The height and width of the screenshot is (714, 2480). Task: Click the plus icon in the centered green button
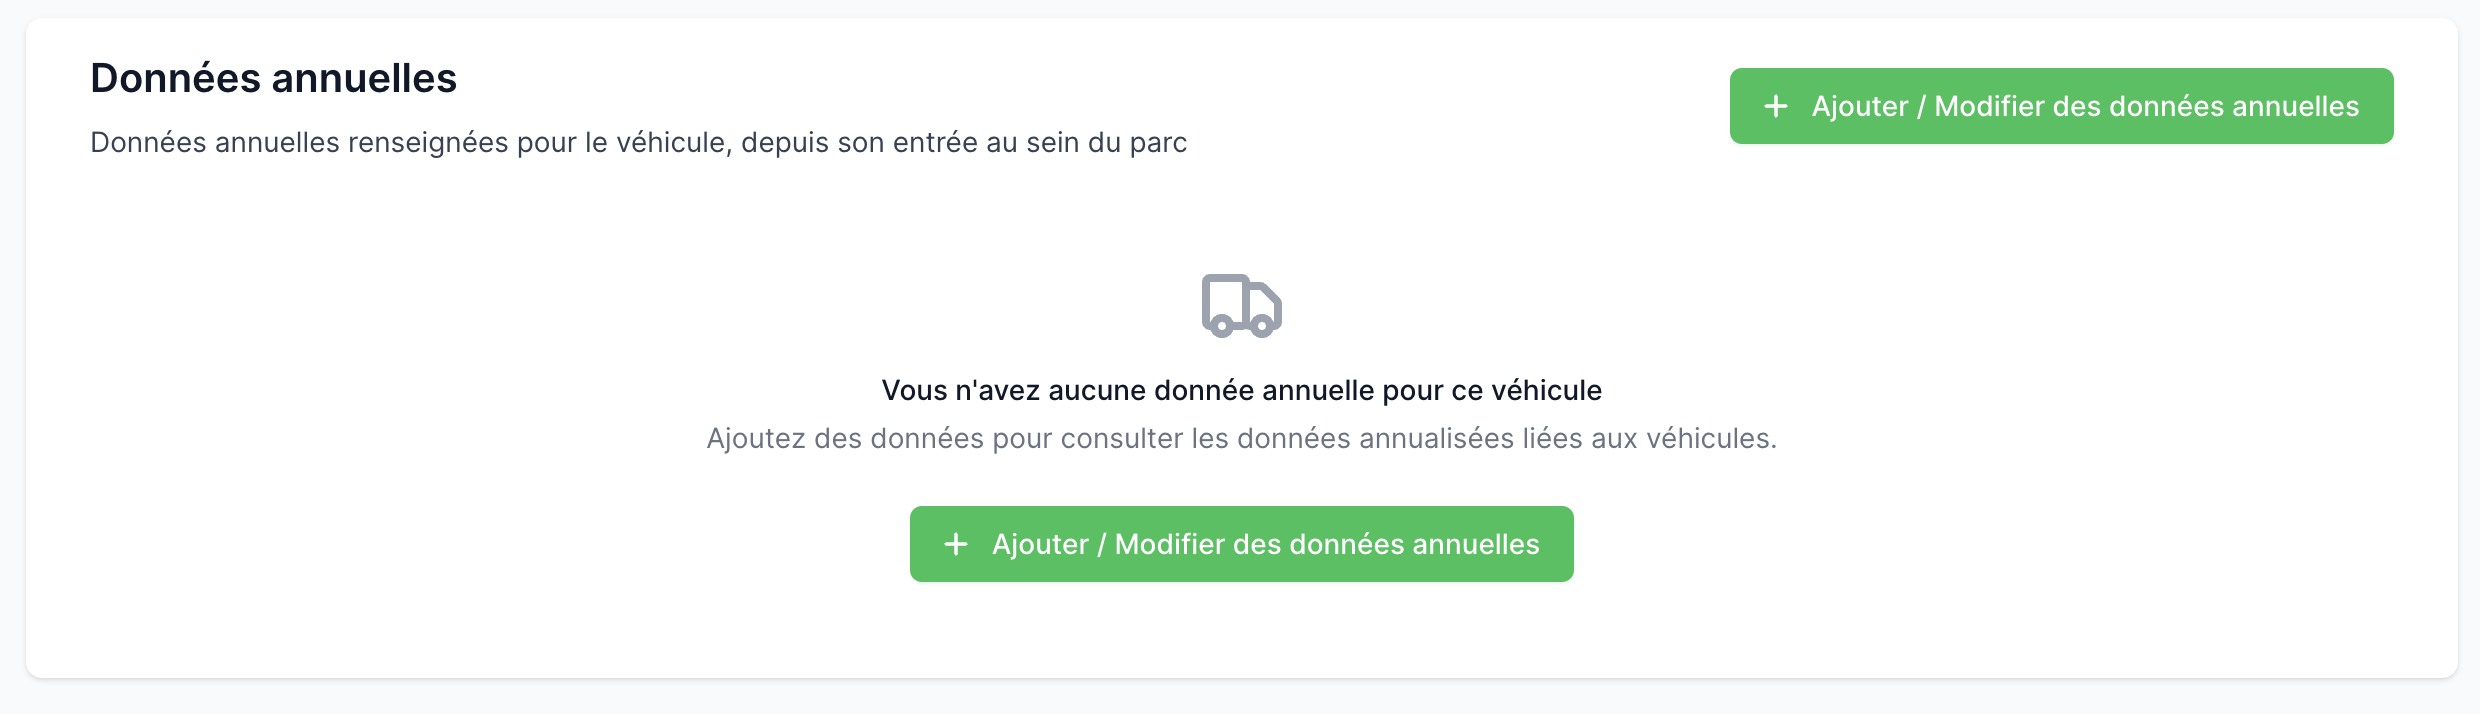[956, 544]
